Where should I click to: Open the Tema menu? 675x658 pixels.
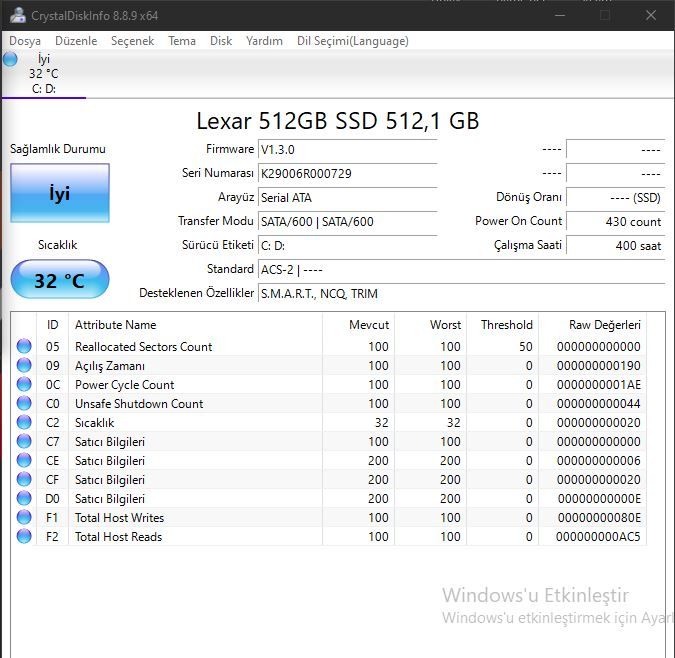pyautogui.click(x=182, y=41)
